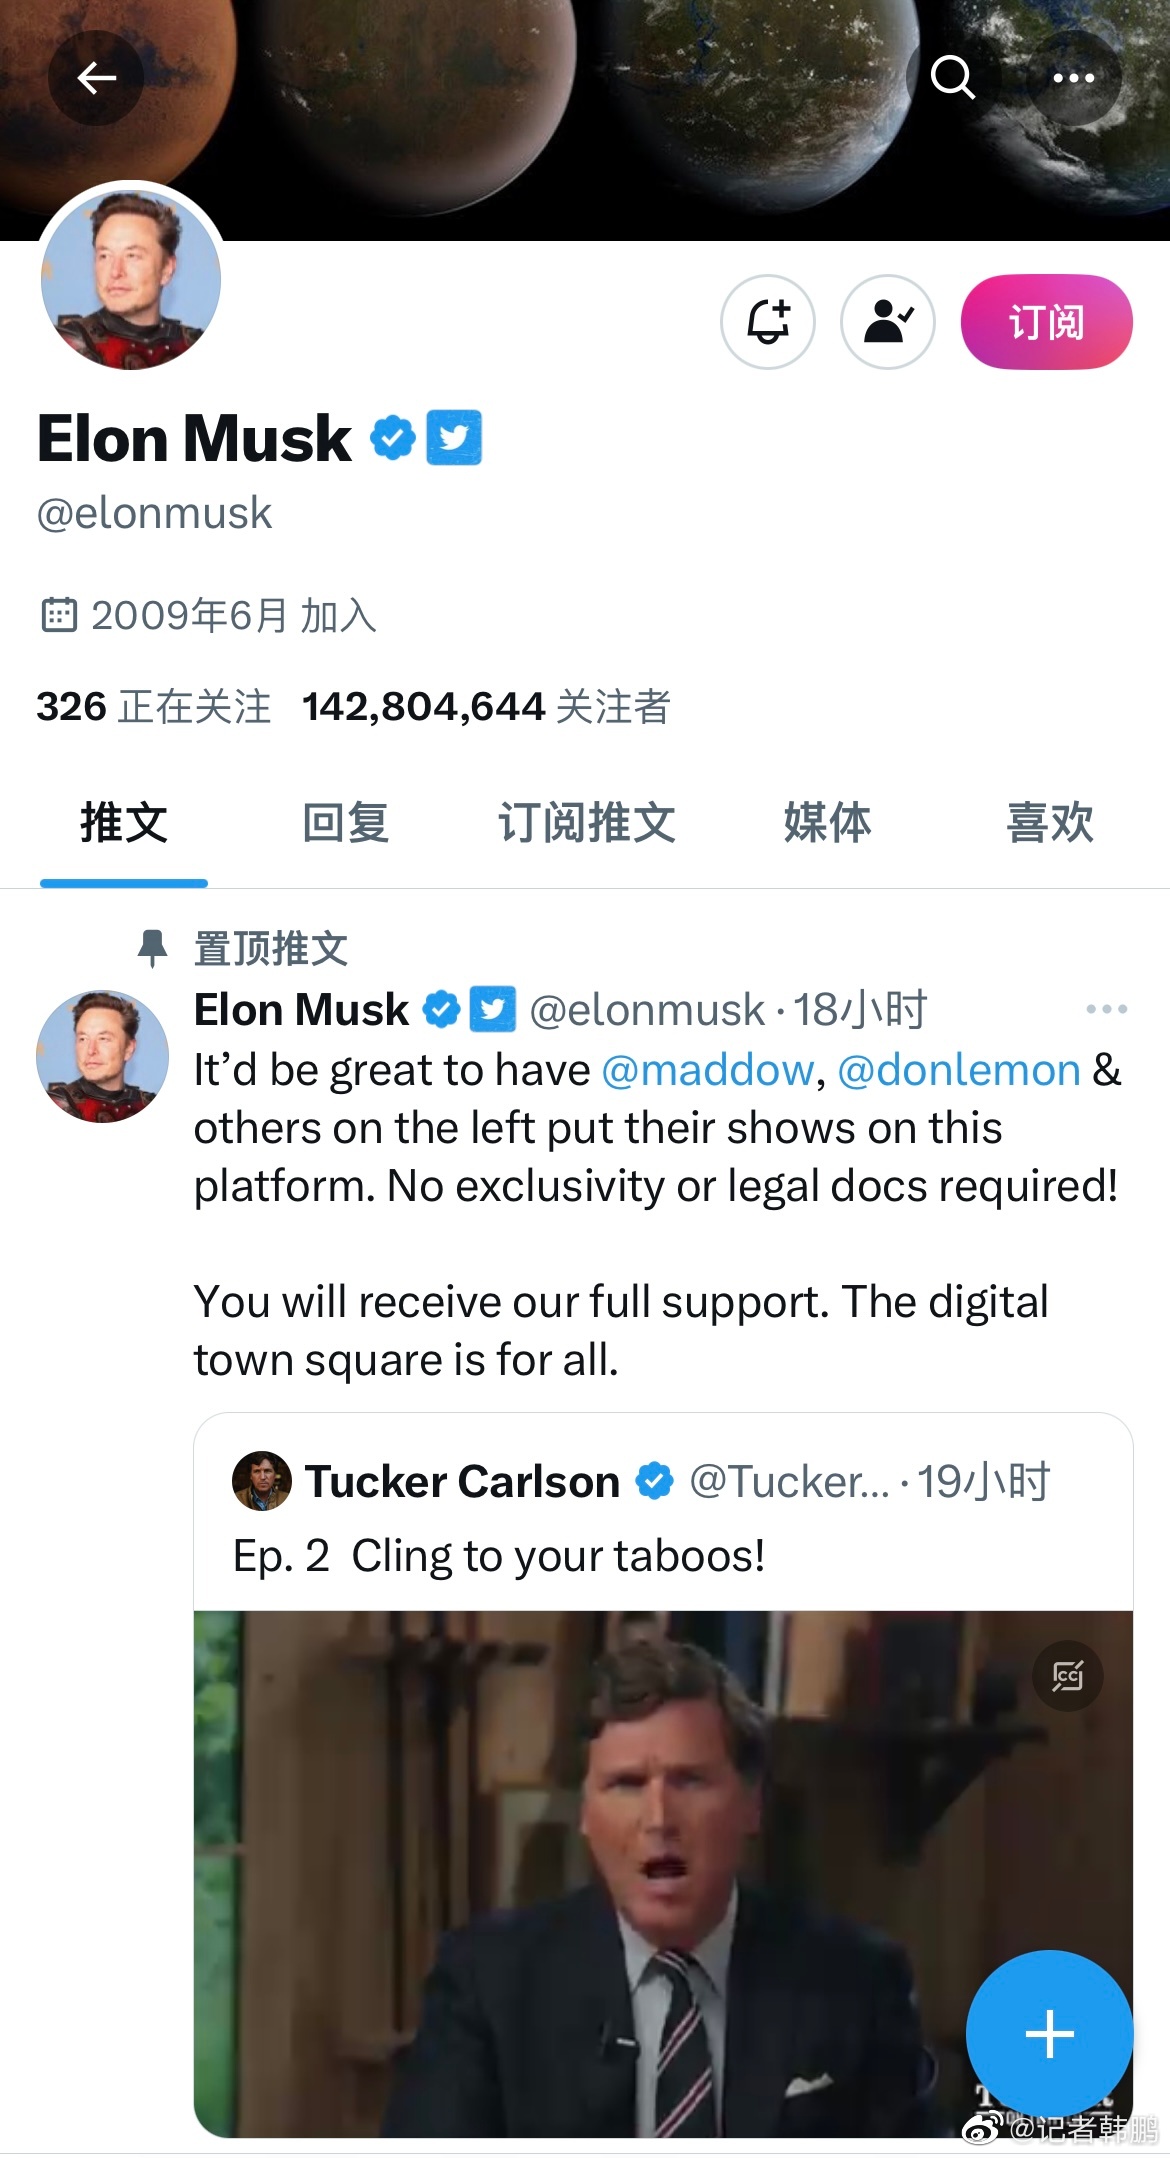This screenshot has width=1170, height=2158.
Task: Tap the pink 订阅 subscribe button
Action: coord(1046,322)
